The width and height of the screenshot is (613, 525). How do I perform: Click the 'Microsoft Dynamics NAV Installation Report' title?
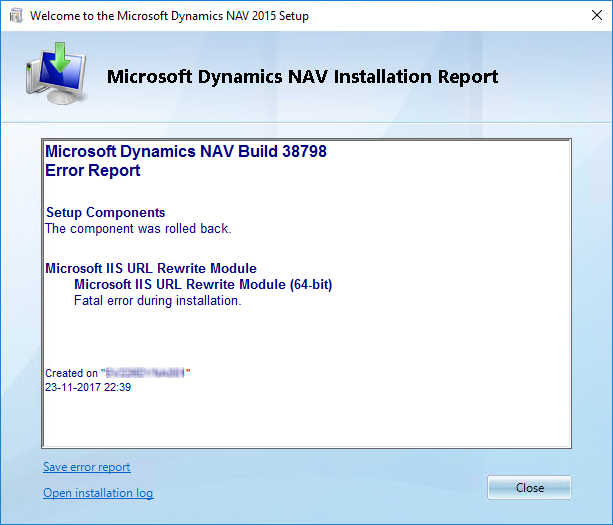pos(303,77)
